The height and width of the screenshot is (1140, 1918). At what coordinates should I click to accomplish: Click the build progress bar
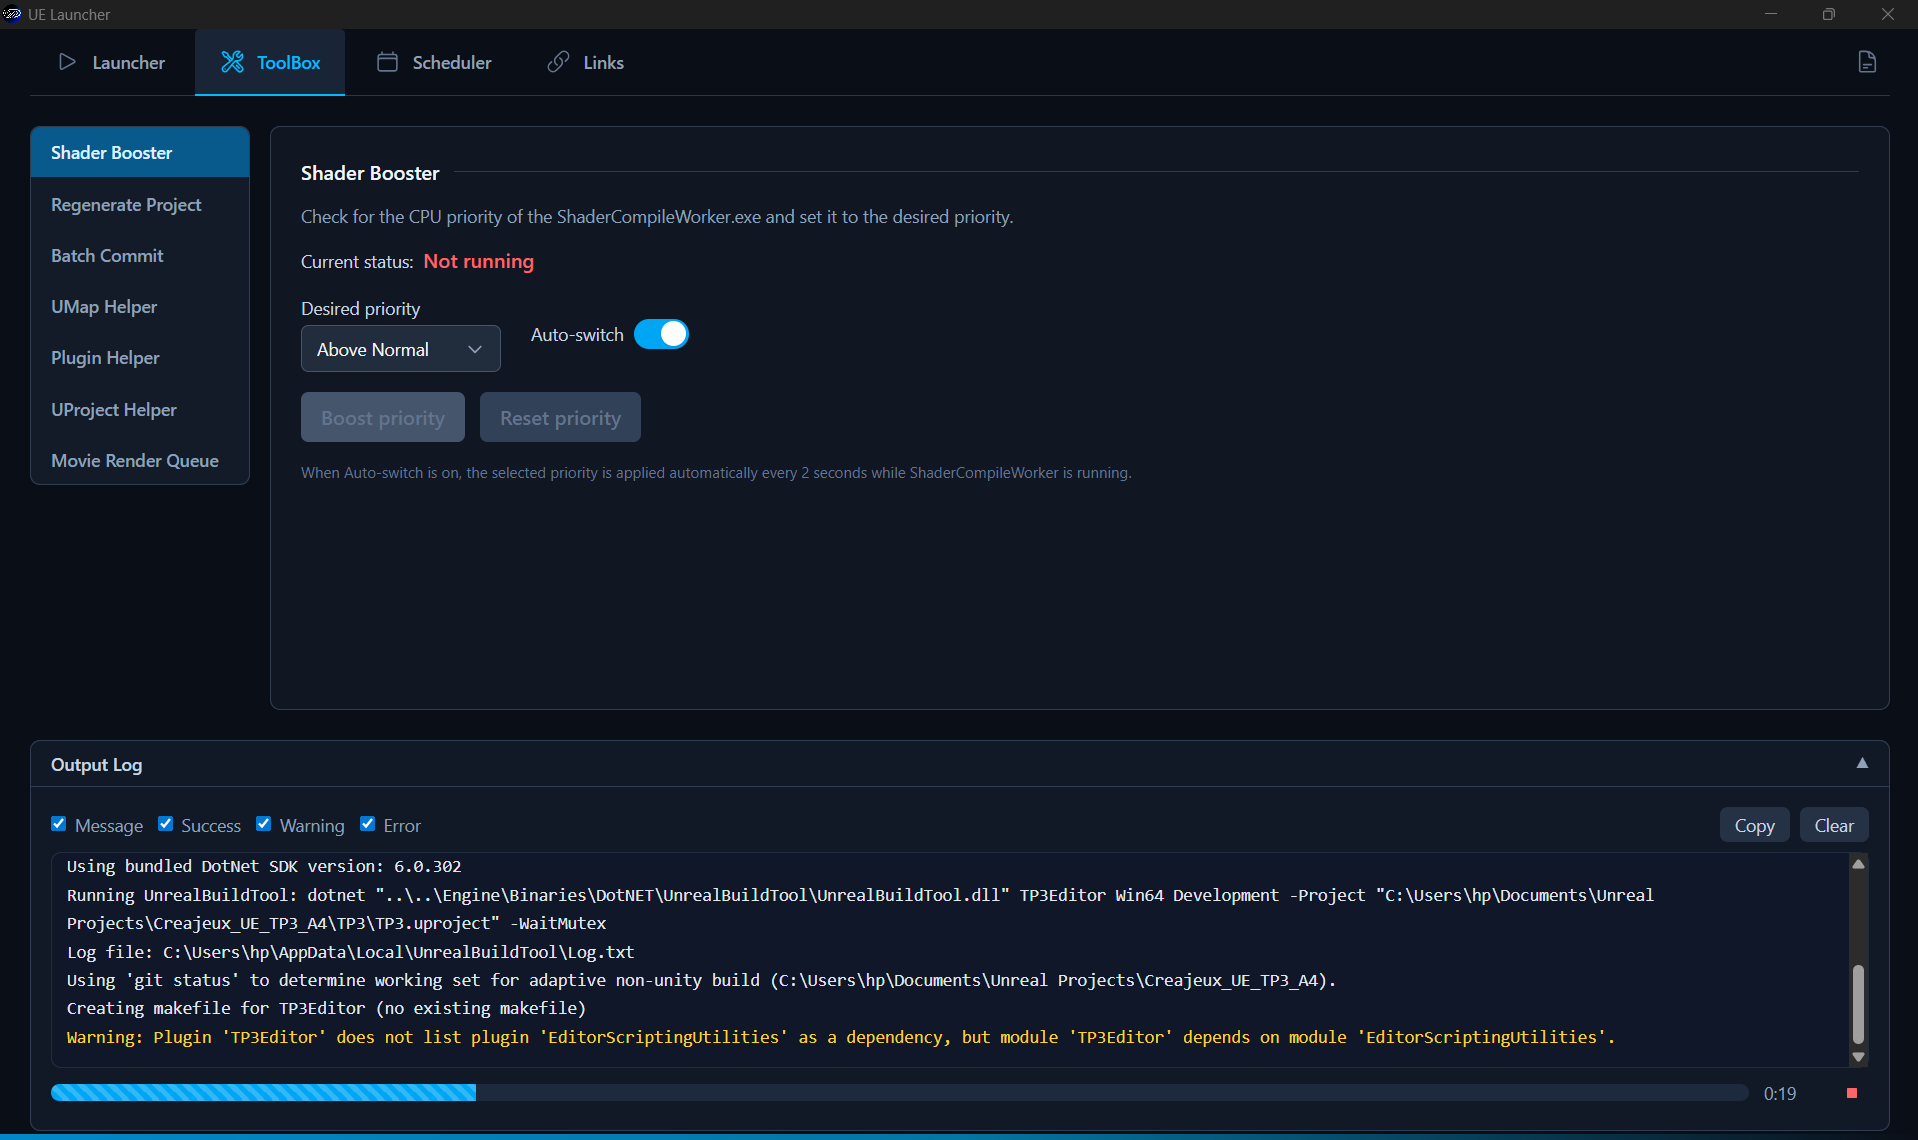899,1093
